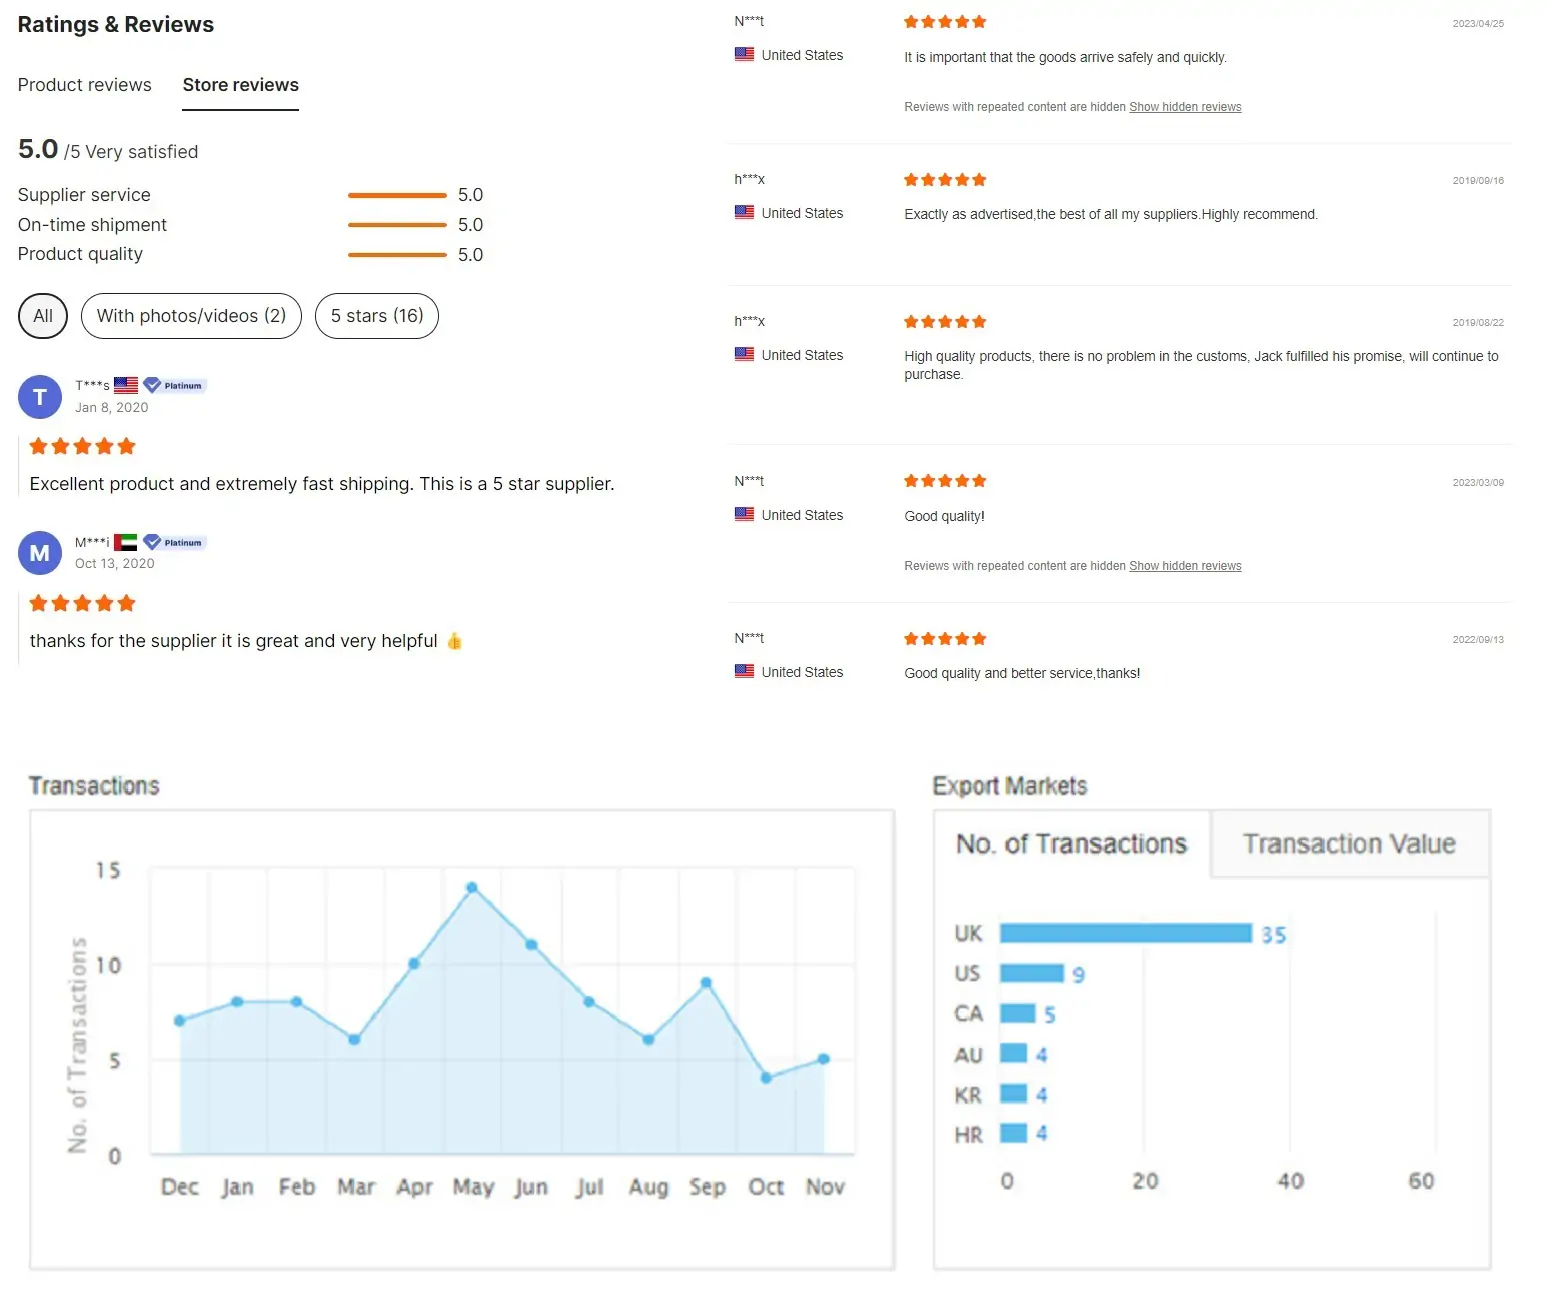
Task: Click the fifth star on N***t's review
Action: (x=980, y=21)
